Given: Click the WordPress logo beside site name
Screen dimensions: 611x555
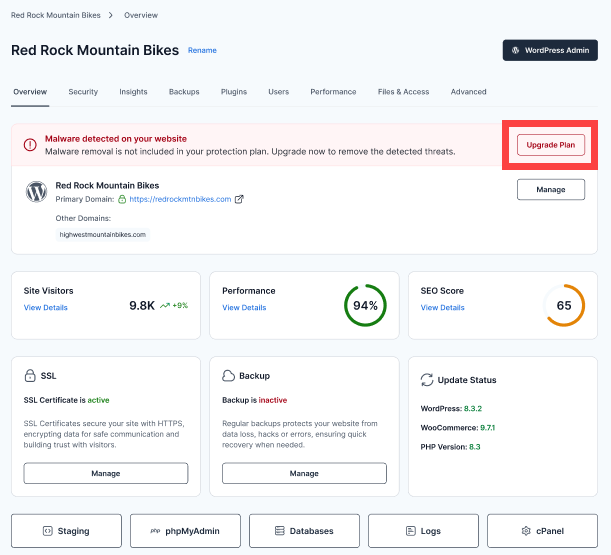Looking at the screenshot, I should tap(37, 191).
